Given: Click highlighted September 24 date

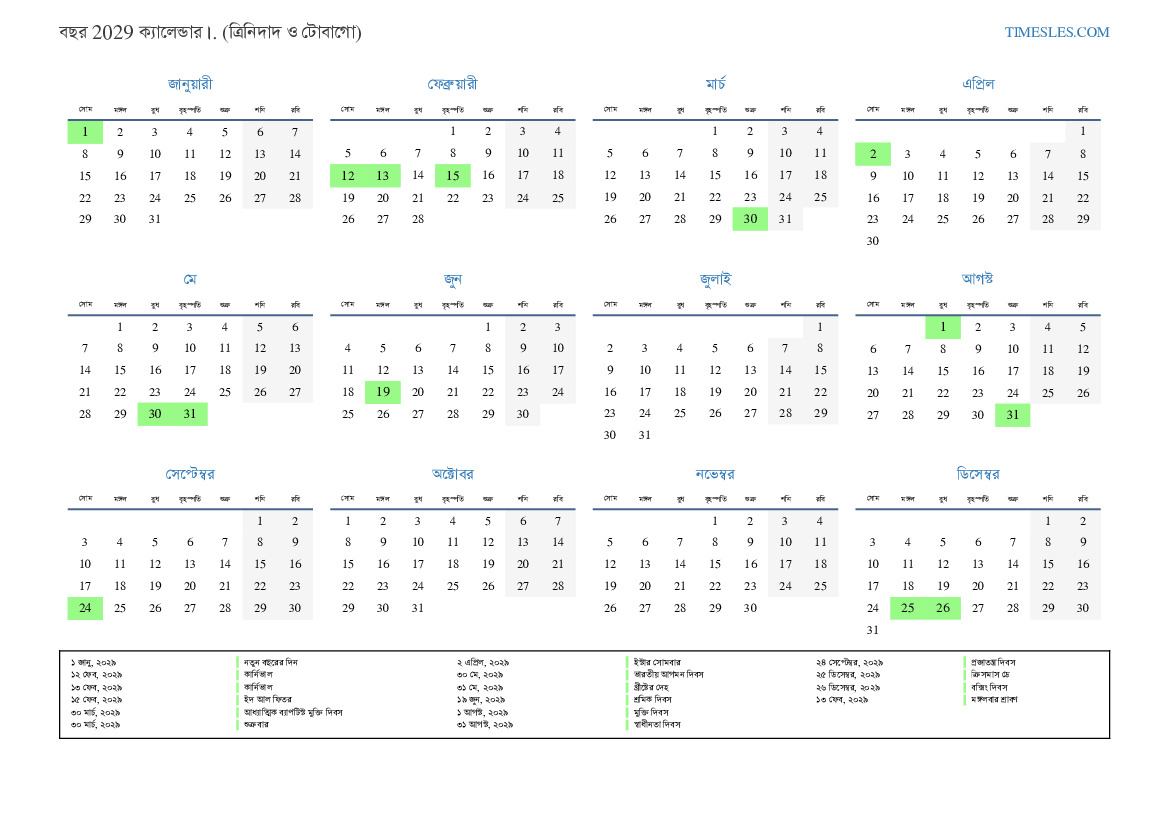Looking at the screenshot, I should click(85, 608).
